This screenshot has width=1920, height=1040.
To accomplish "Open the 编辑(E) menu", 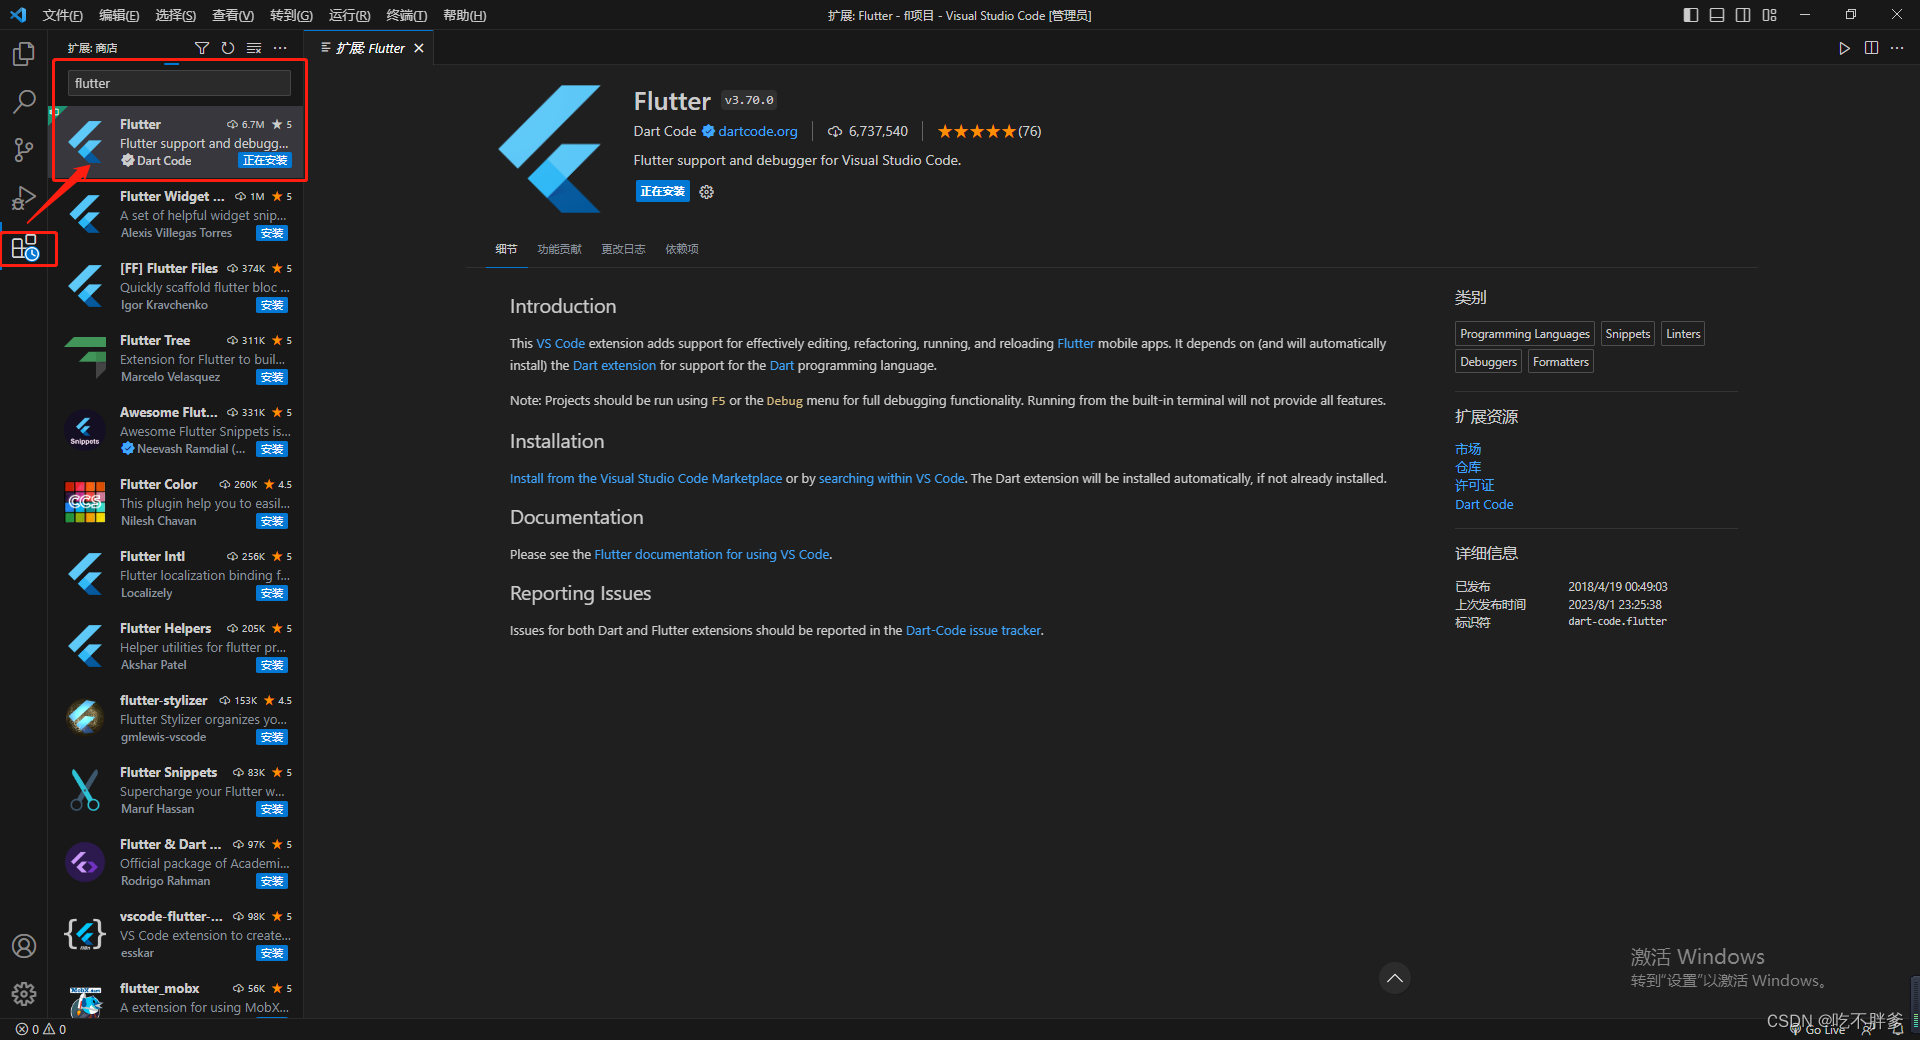I will click(119, 15).
